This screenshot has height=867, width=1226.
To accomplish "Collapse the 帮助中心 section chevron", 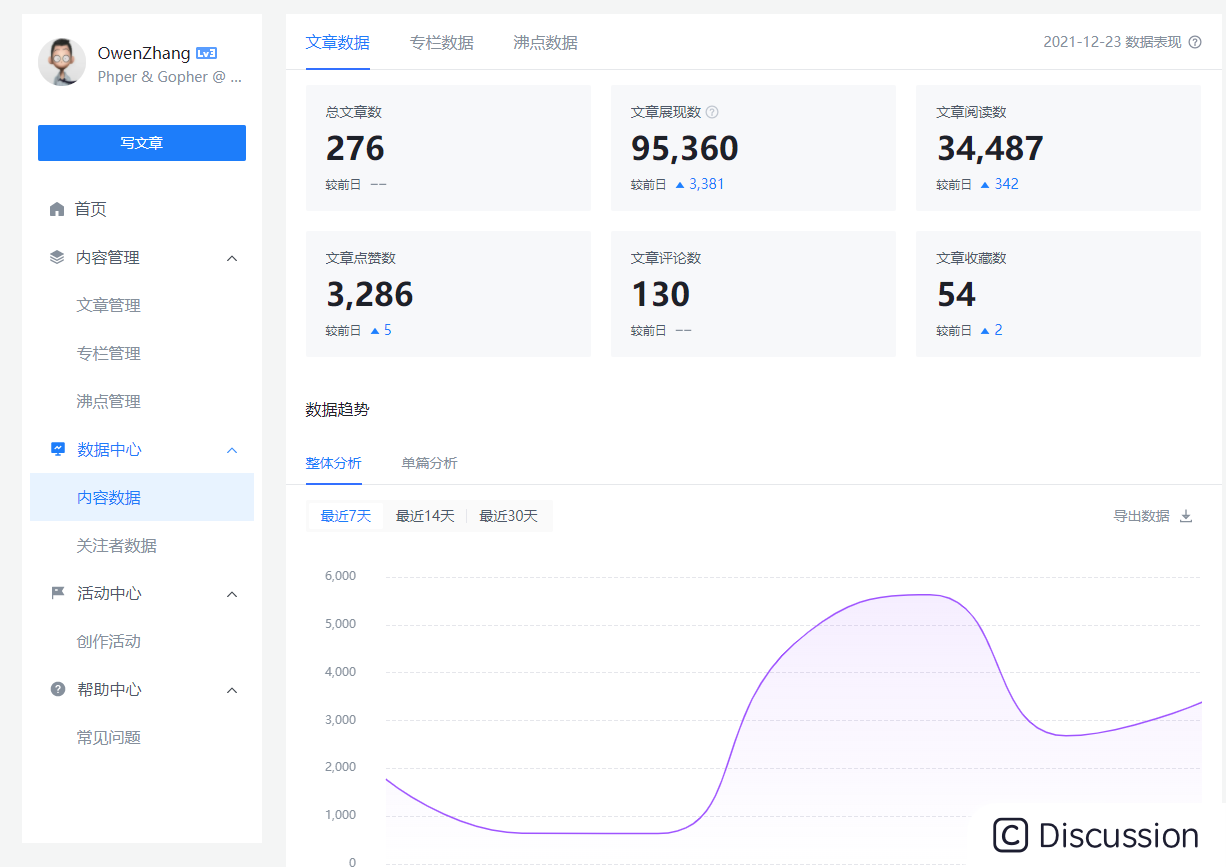I will click(232, 690).
